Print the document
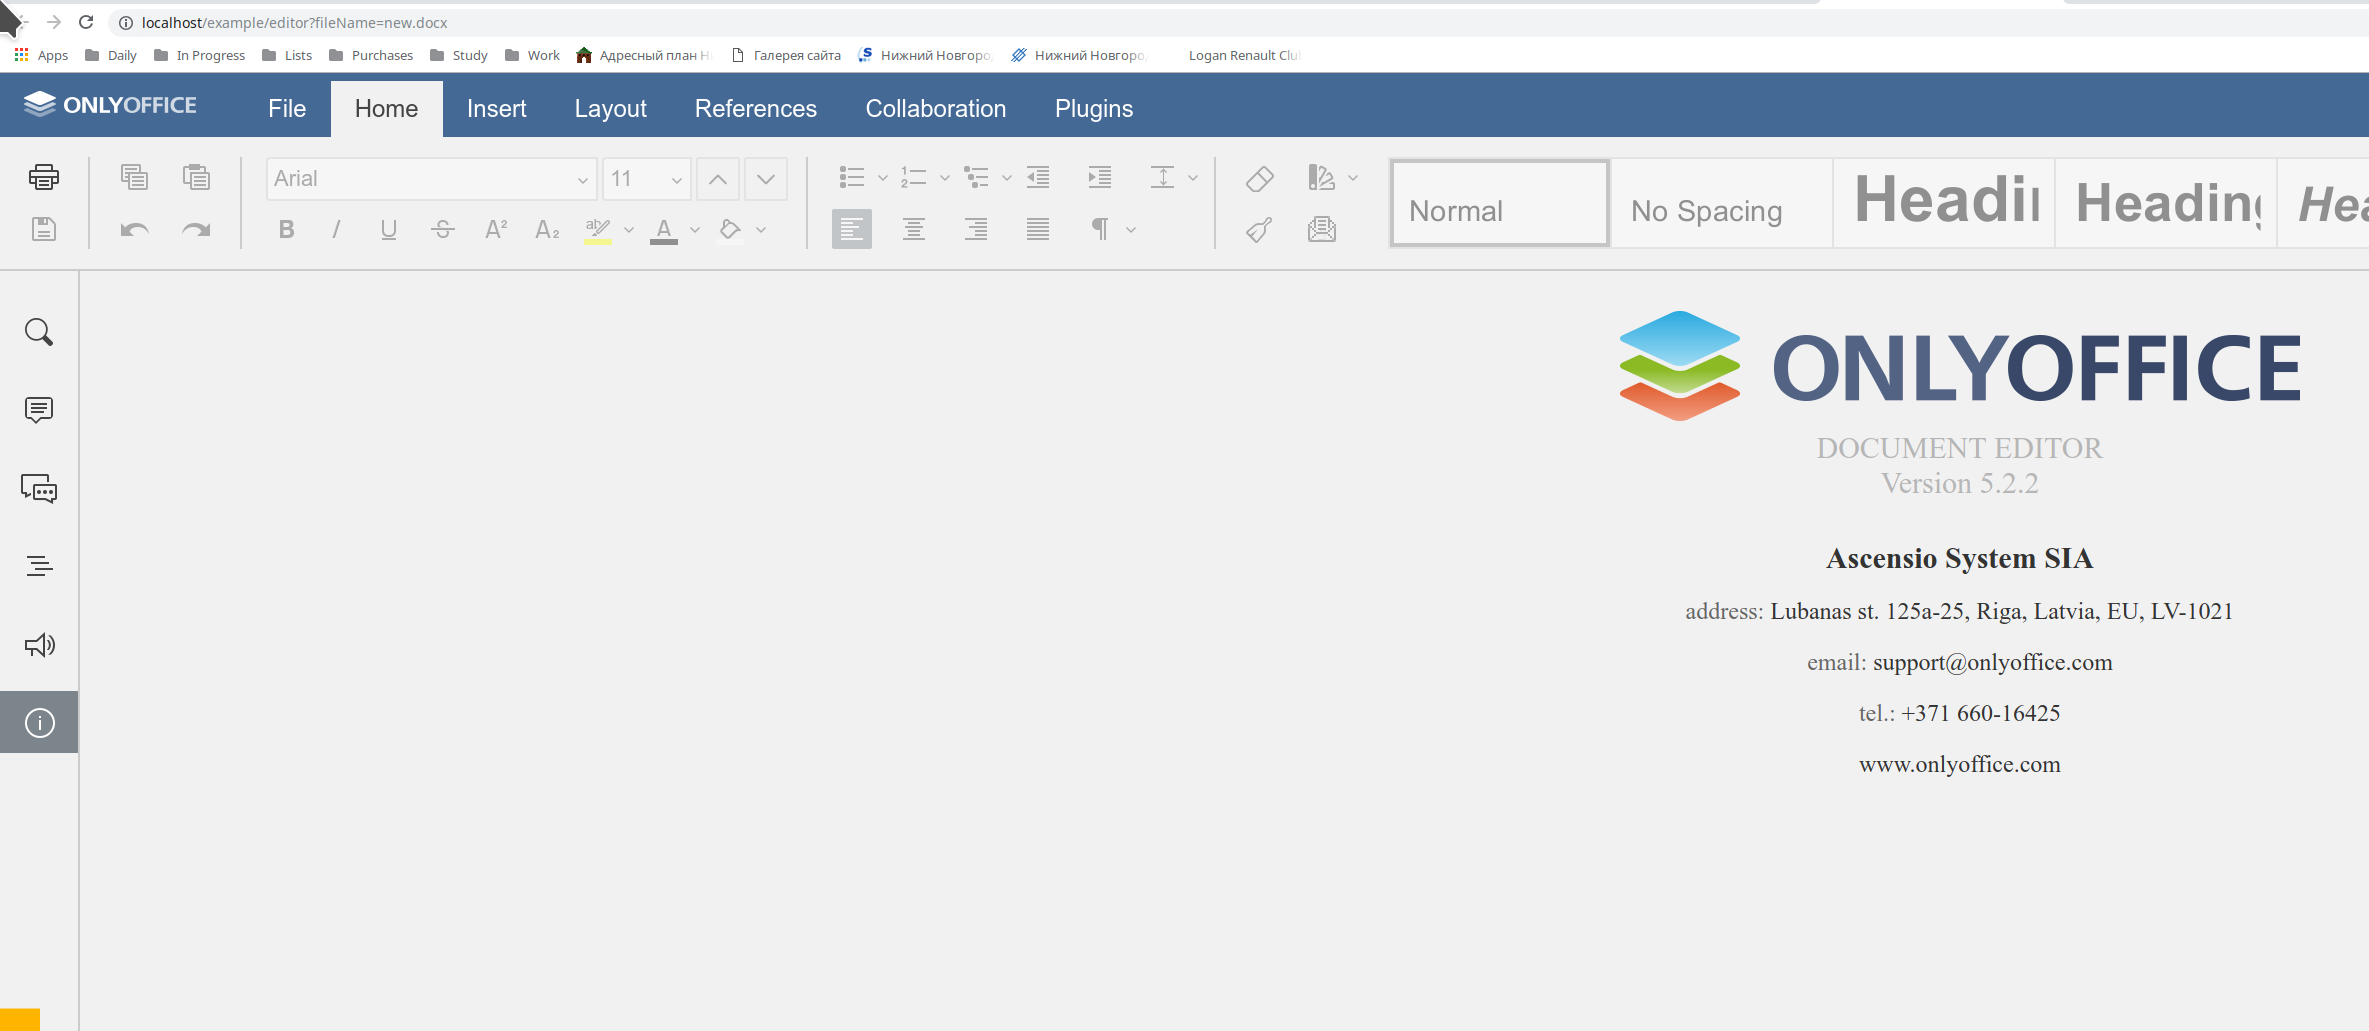The image size is (2369, 1031). (x=43, y=177)
